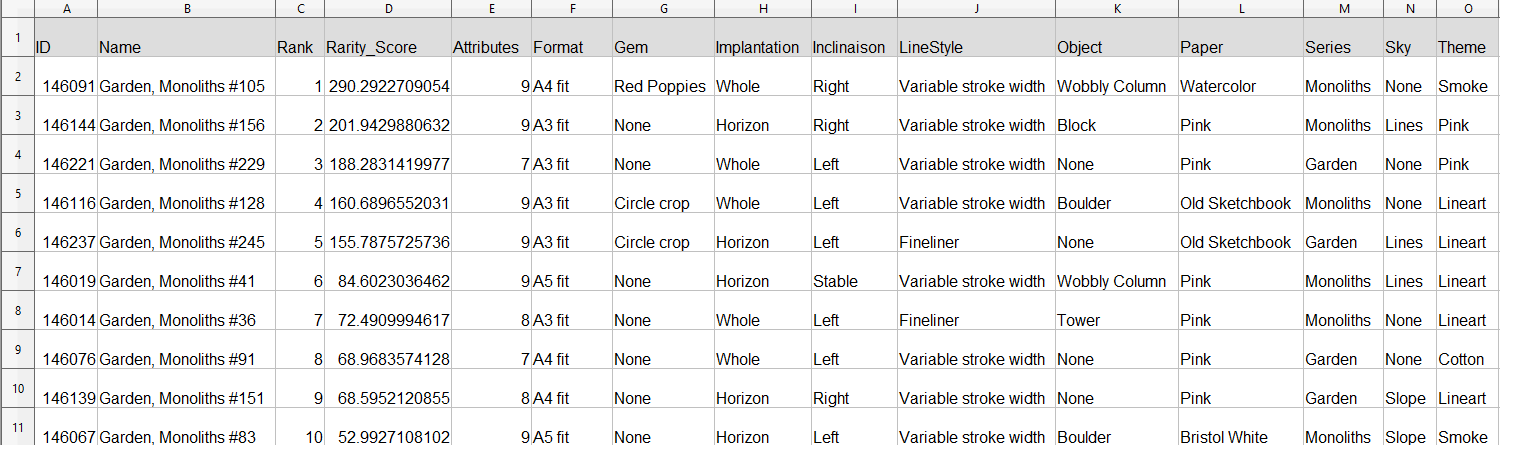Click the 'Cotton' theme cell

point(1466,359)
